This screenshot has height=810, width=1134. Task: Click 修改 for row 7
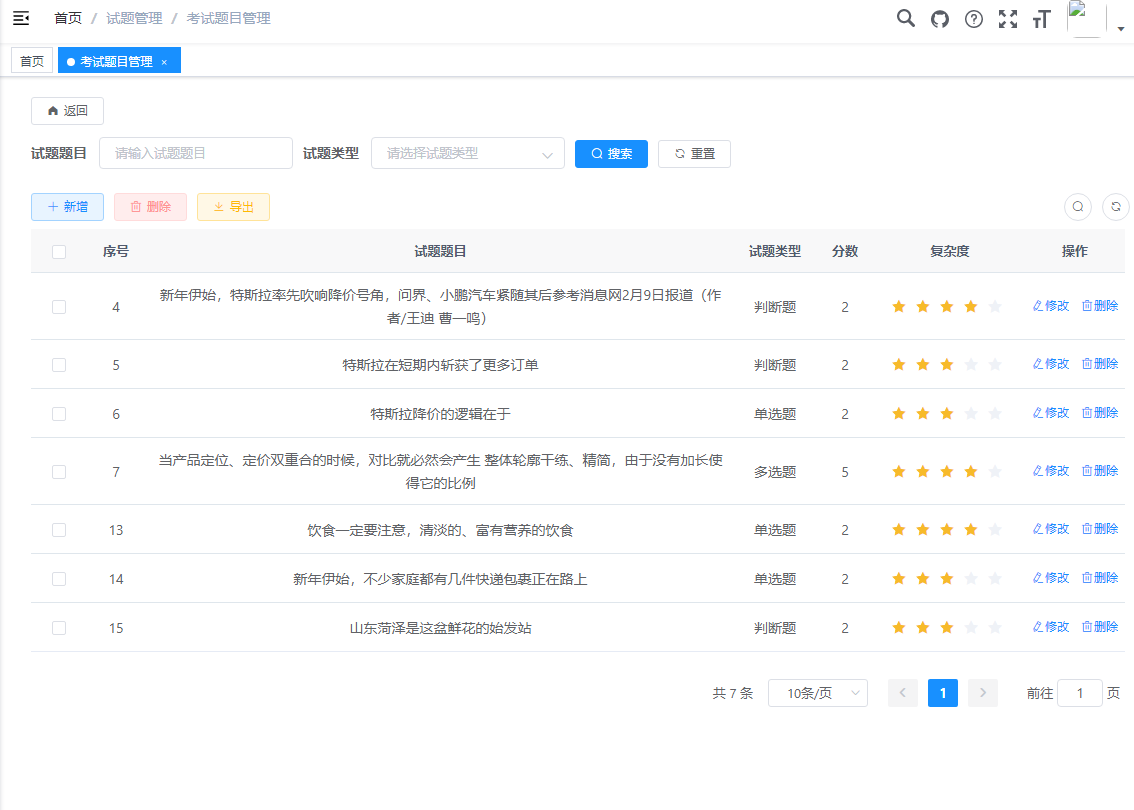[x=1051, y=471]
